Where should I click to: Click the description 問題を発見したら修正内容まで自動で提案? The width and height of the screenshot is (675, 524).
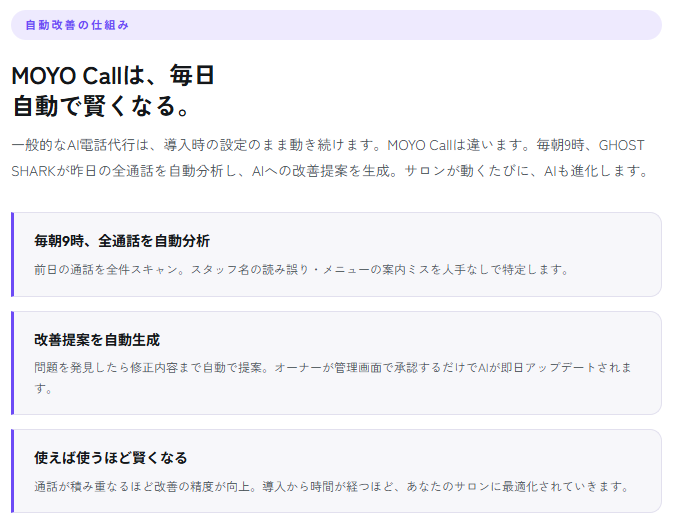[333, 378]
